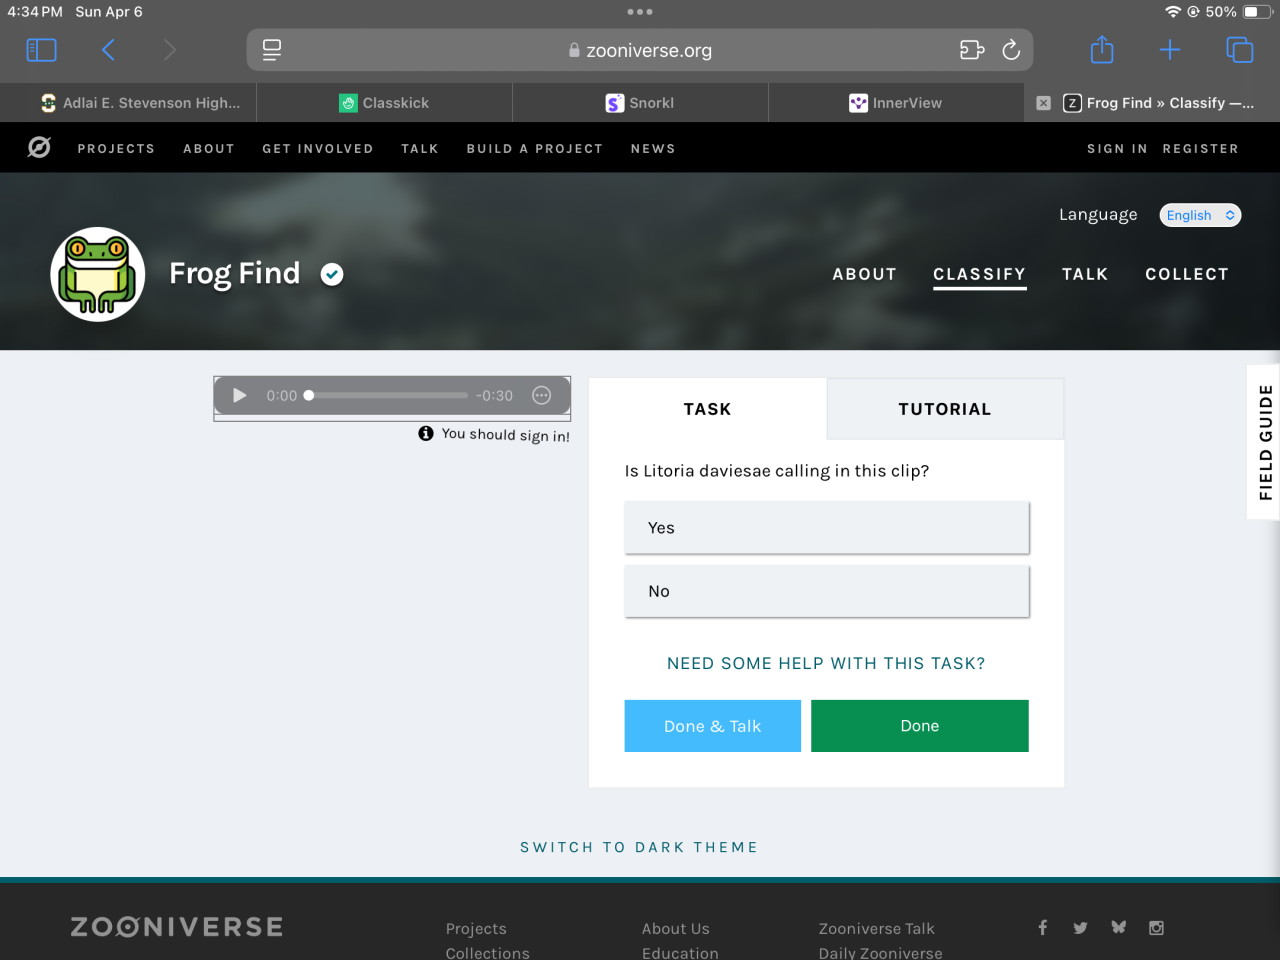Toggle the Safari sidebar icon
The width and height of the screenshot is (1280, 960).
point(41,50)
